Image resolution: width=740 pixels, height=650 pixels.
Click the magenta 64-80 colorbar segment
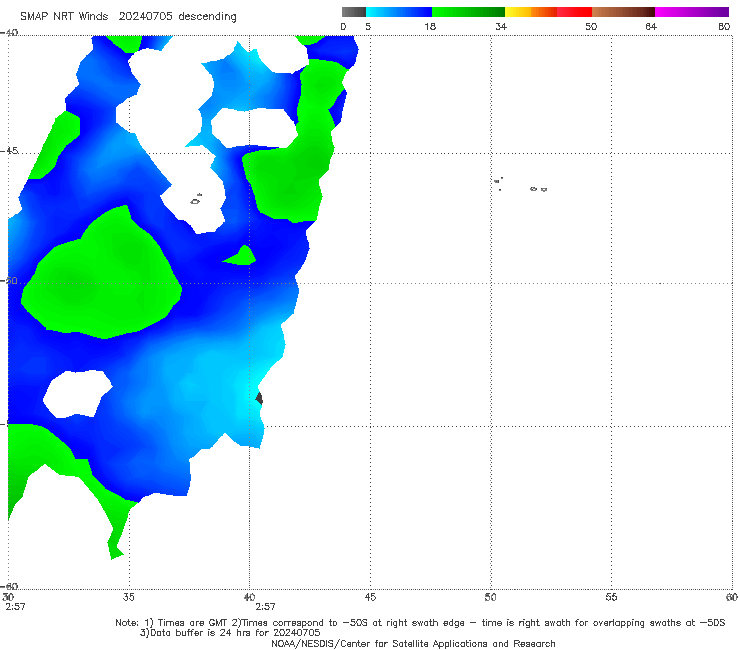click(x=692, y=12)
